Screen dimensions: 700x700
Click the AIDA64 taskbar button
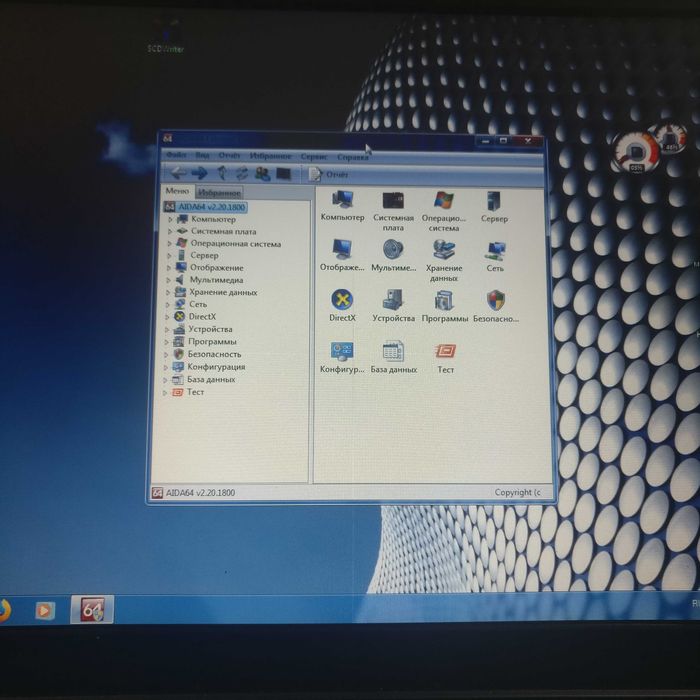coord(92,609)
